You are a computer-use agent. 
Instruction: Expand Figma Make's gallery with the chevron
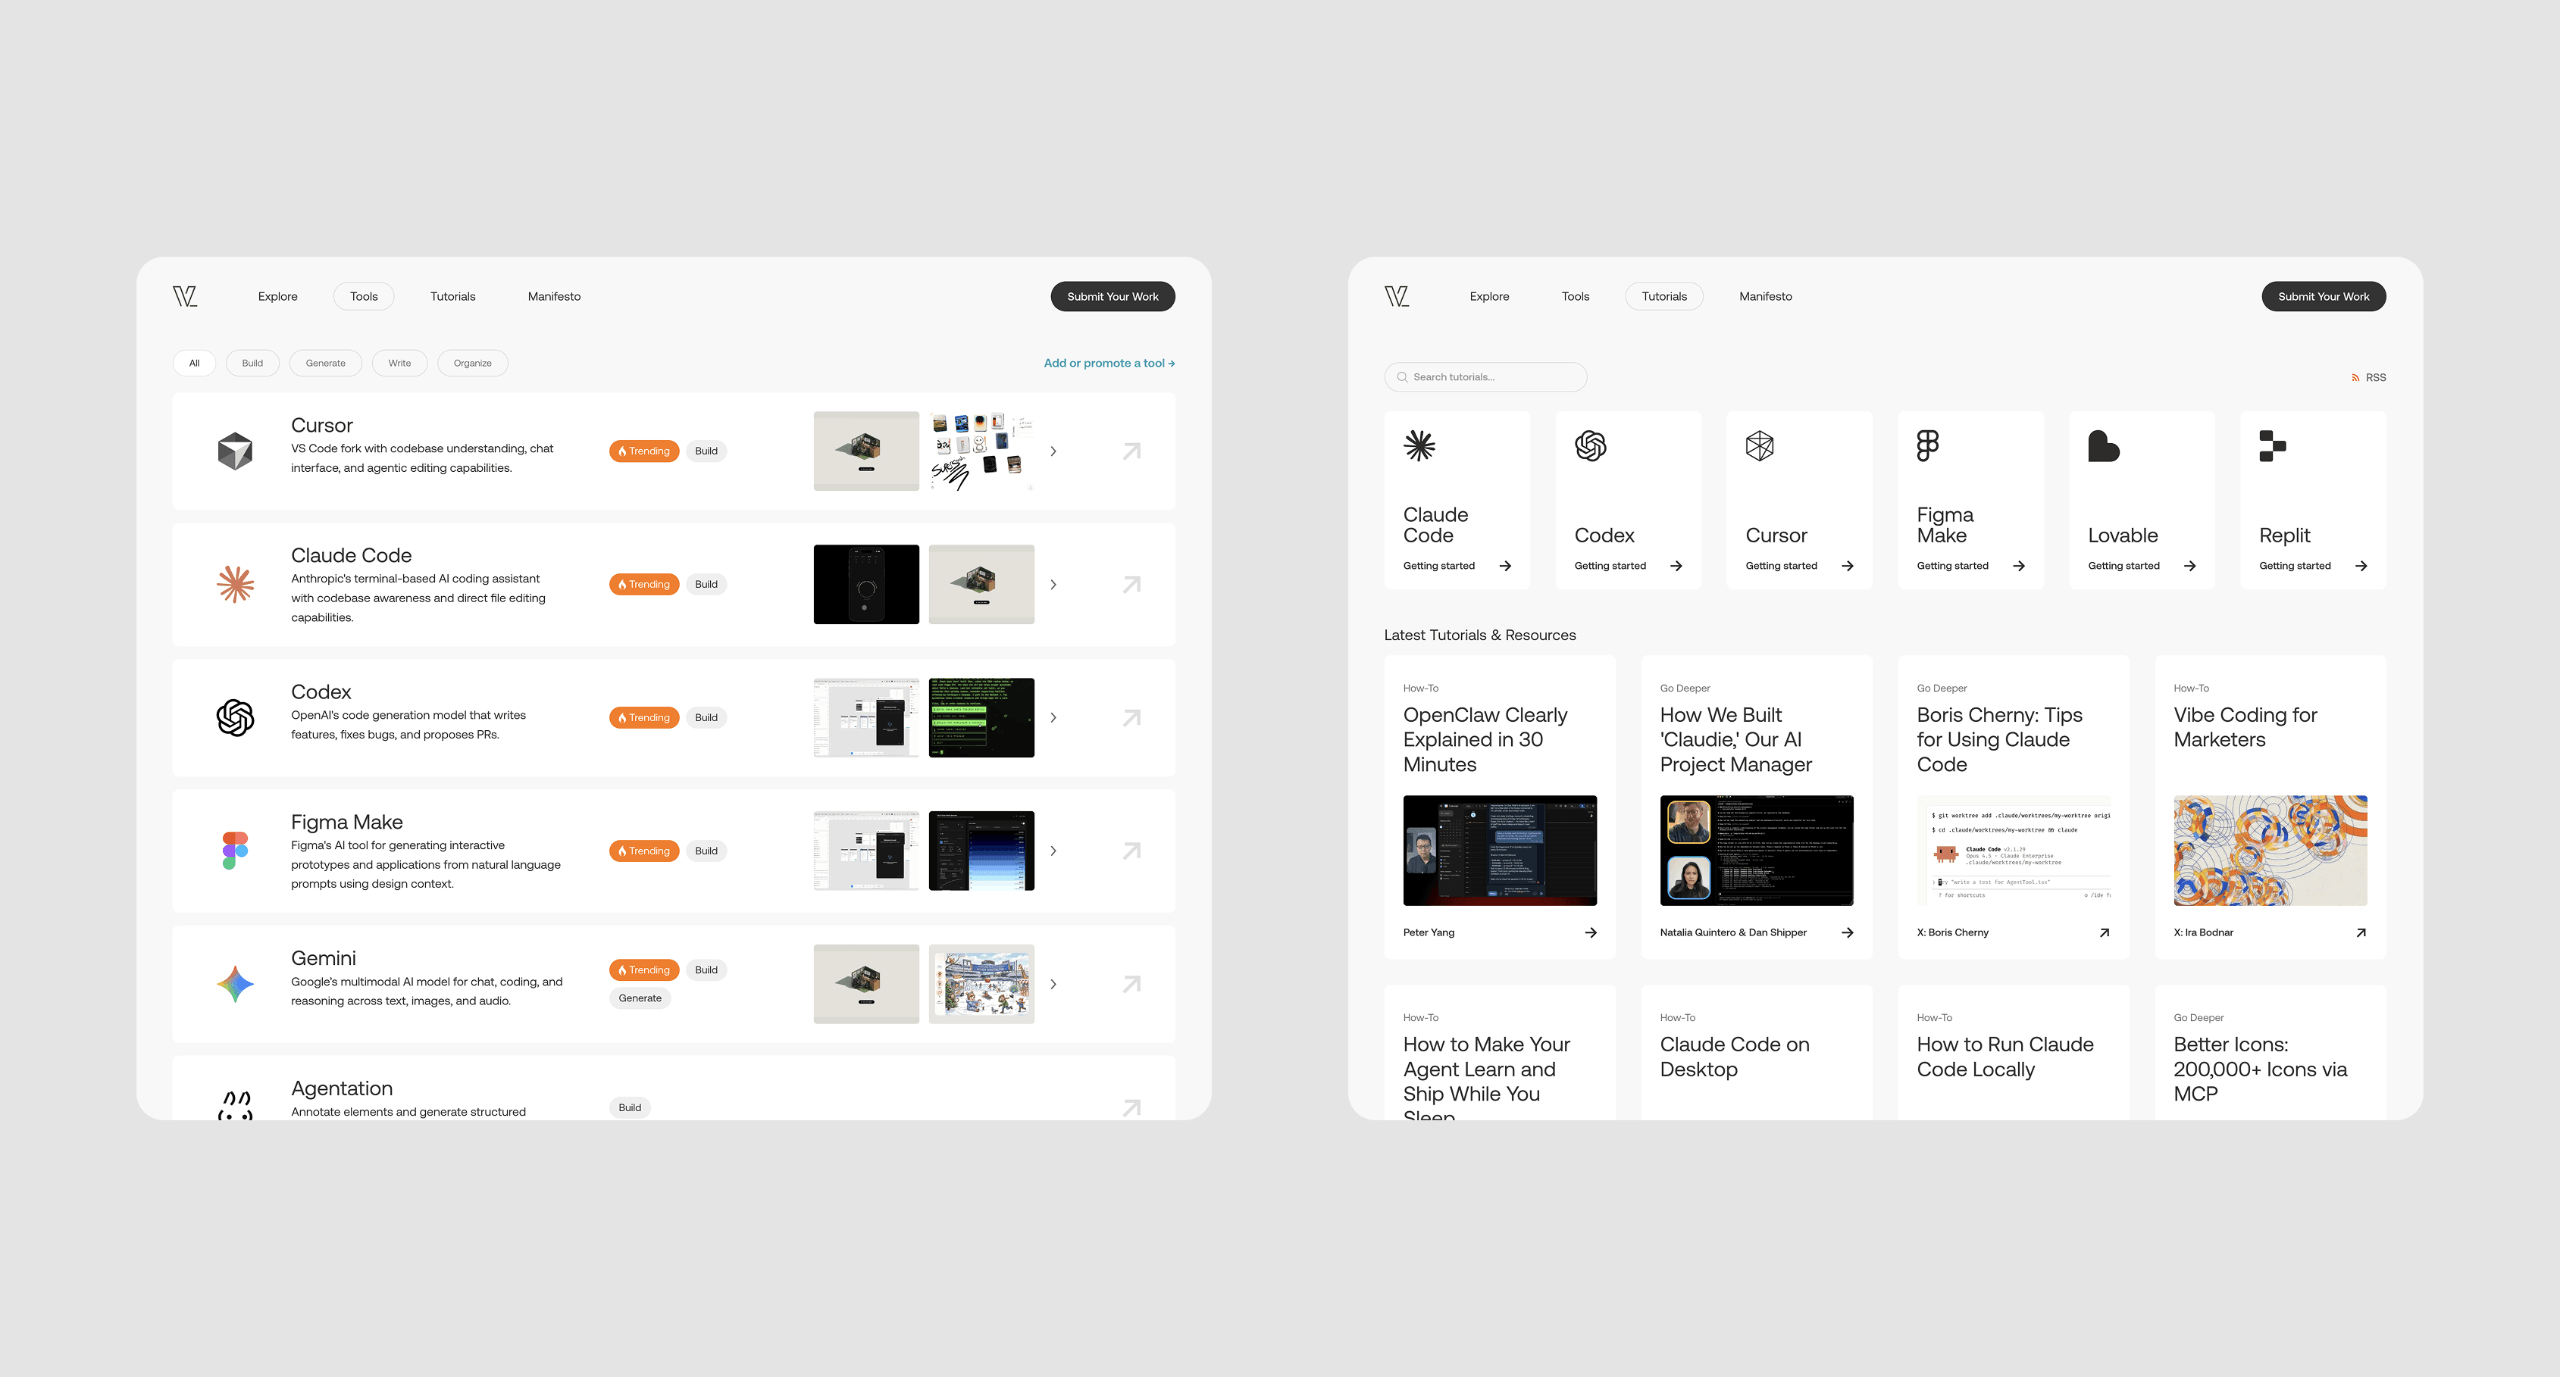tap(1053, 851)
